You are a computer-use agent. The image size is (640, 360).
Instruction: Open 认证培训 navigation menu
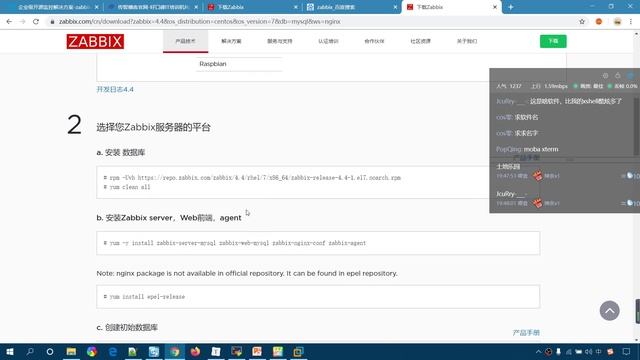coord(328,41)
